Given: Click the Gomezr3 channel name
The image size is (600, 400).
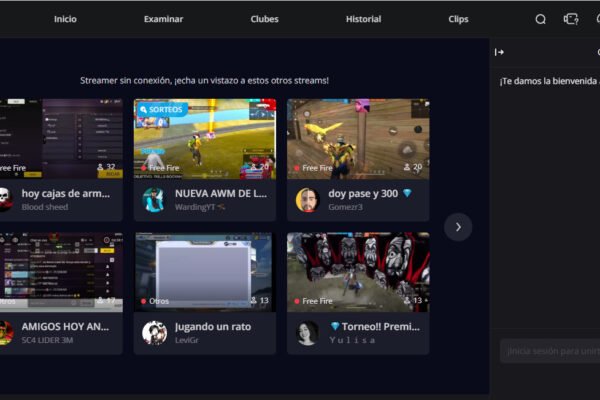Looking at the screenshot, I should [345, 207].
